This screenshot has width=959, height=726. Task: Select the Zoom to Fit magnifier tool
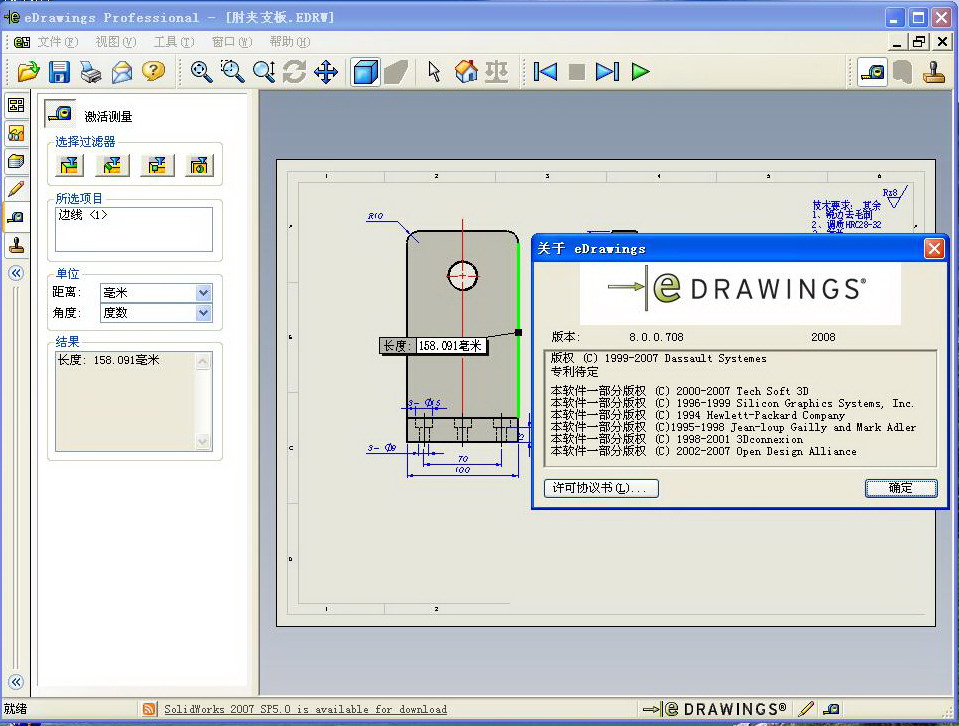tap(201, 72)
